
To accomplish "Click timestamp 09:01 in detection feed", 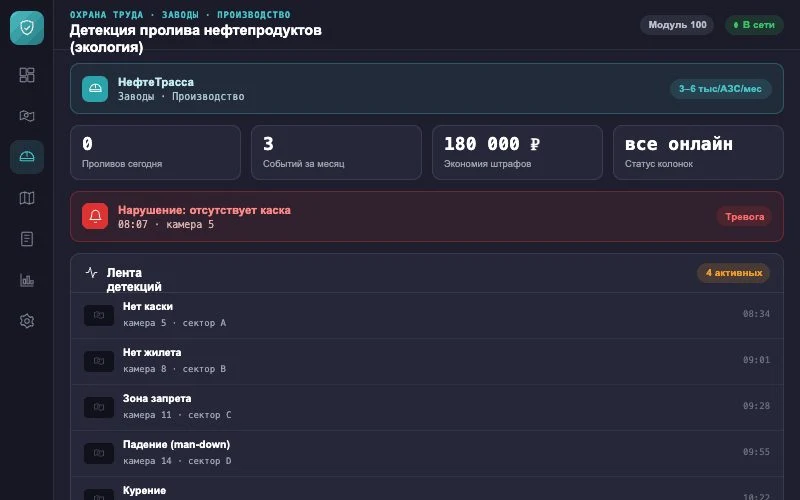I will [x=756, y=360].
